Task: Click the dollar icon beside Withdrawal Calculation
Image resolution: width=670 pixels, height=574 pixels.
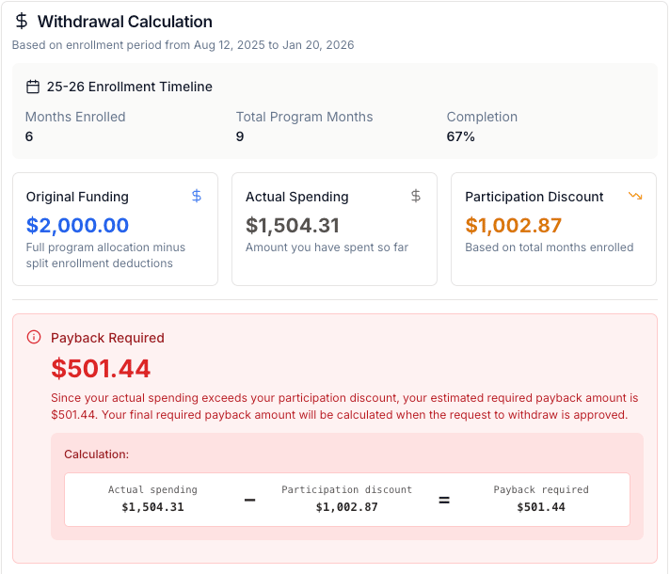Action: tap(21, 21)
